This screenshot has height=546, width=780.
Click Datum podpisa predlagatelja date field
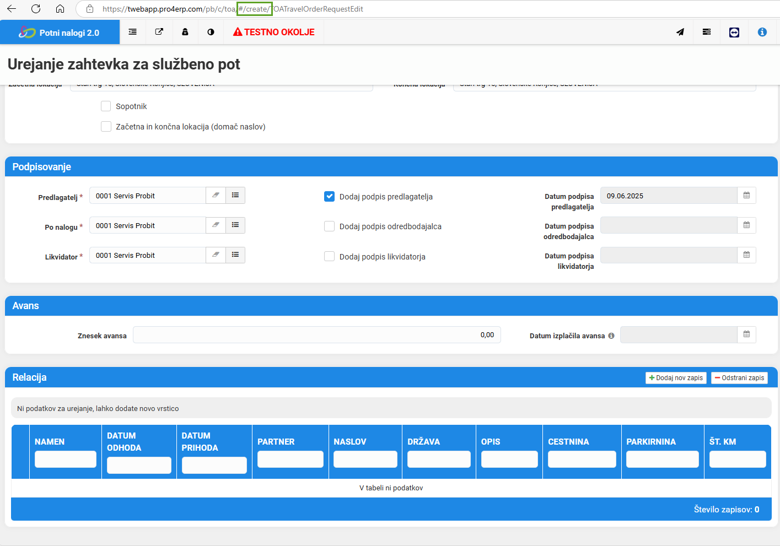(x=669, y=195)
